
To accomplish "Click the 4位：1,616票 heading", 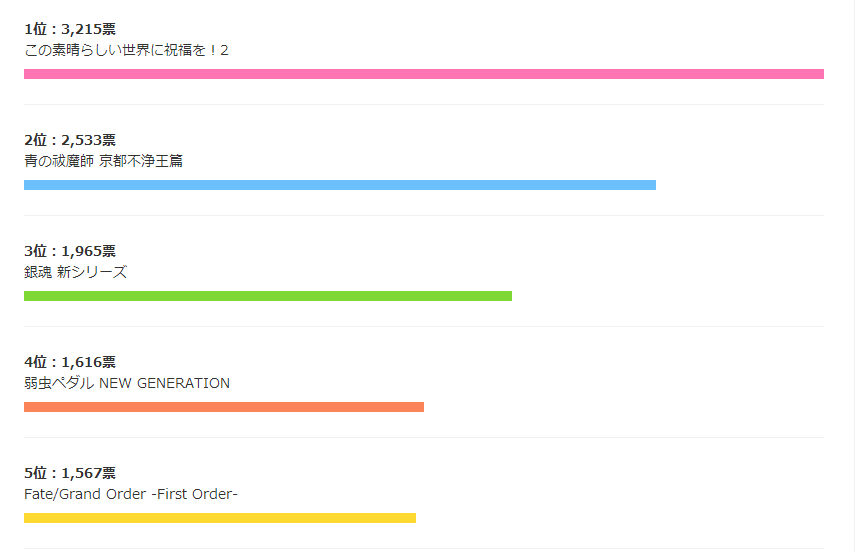I will click(70, 362).
